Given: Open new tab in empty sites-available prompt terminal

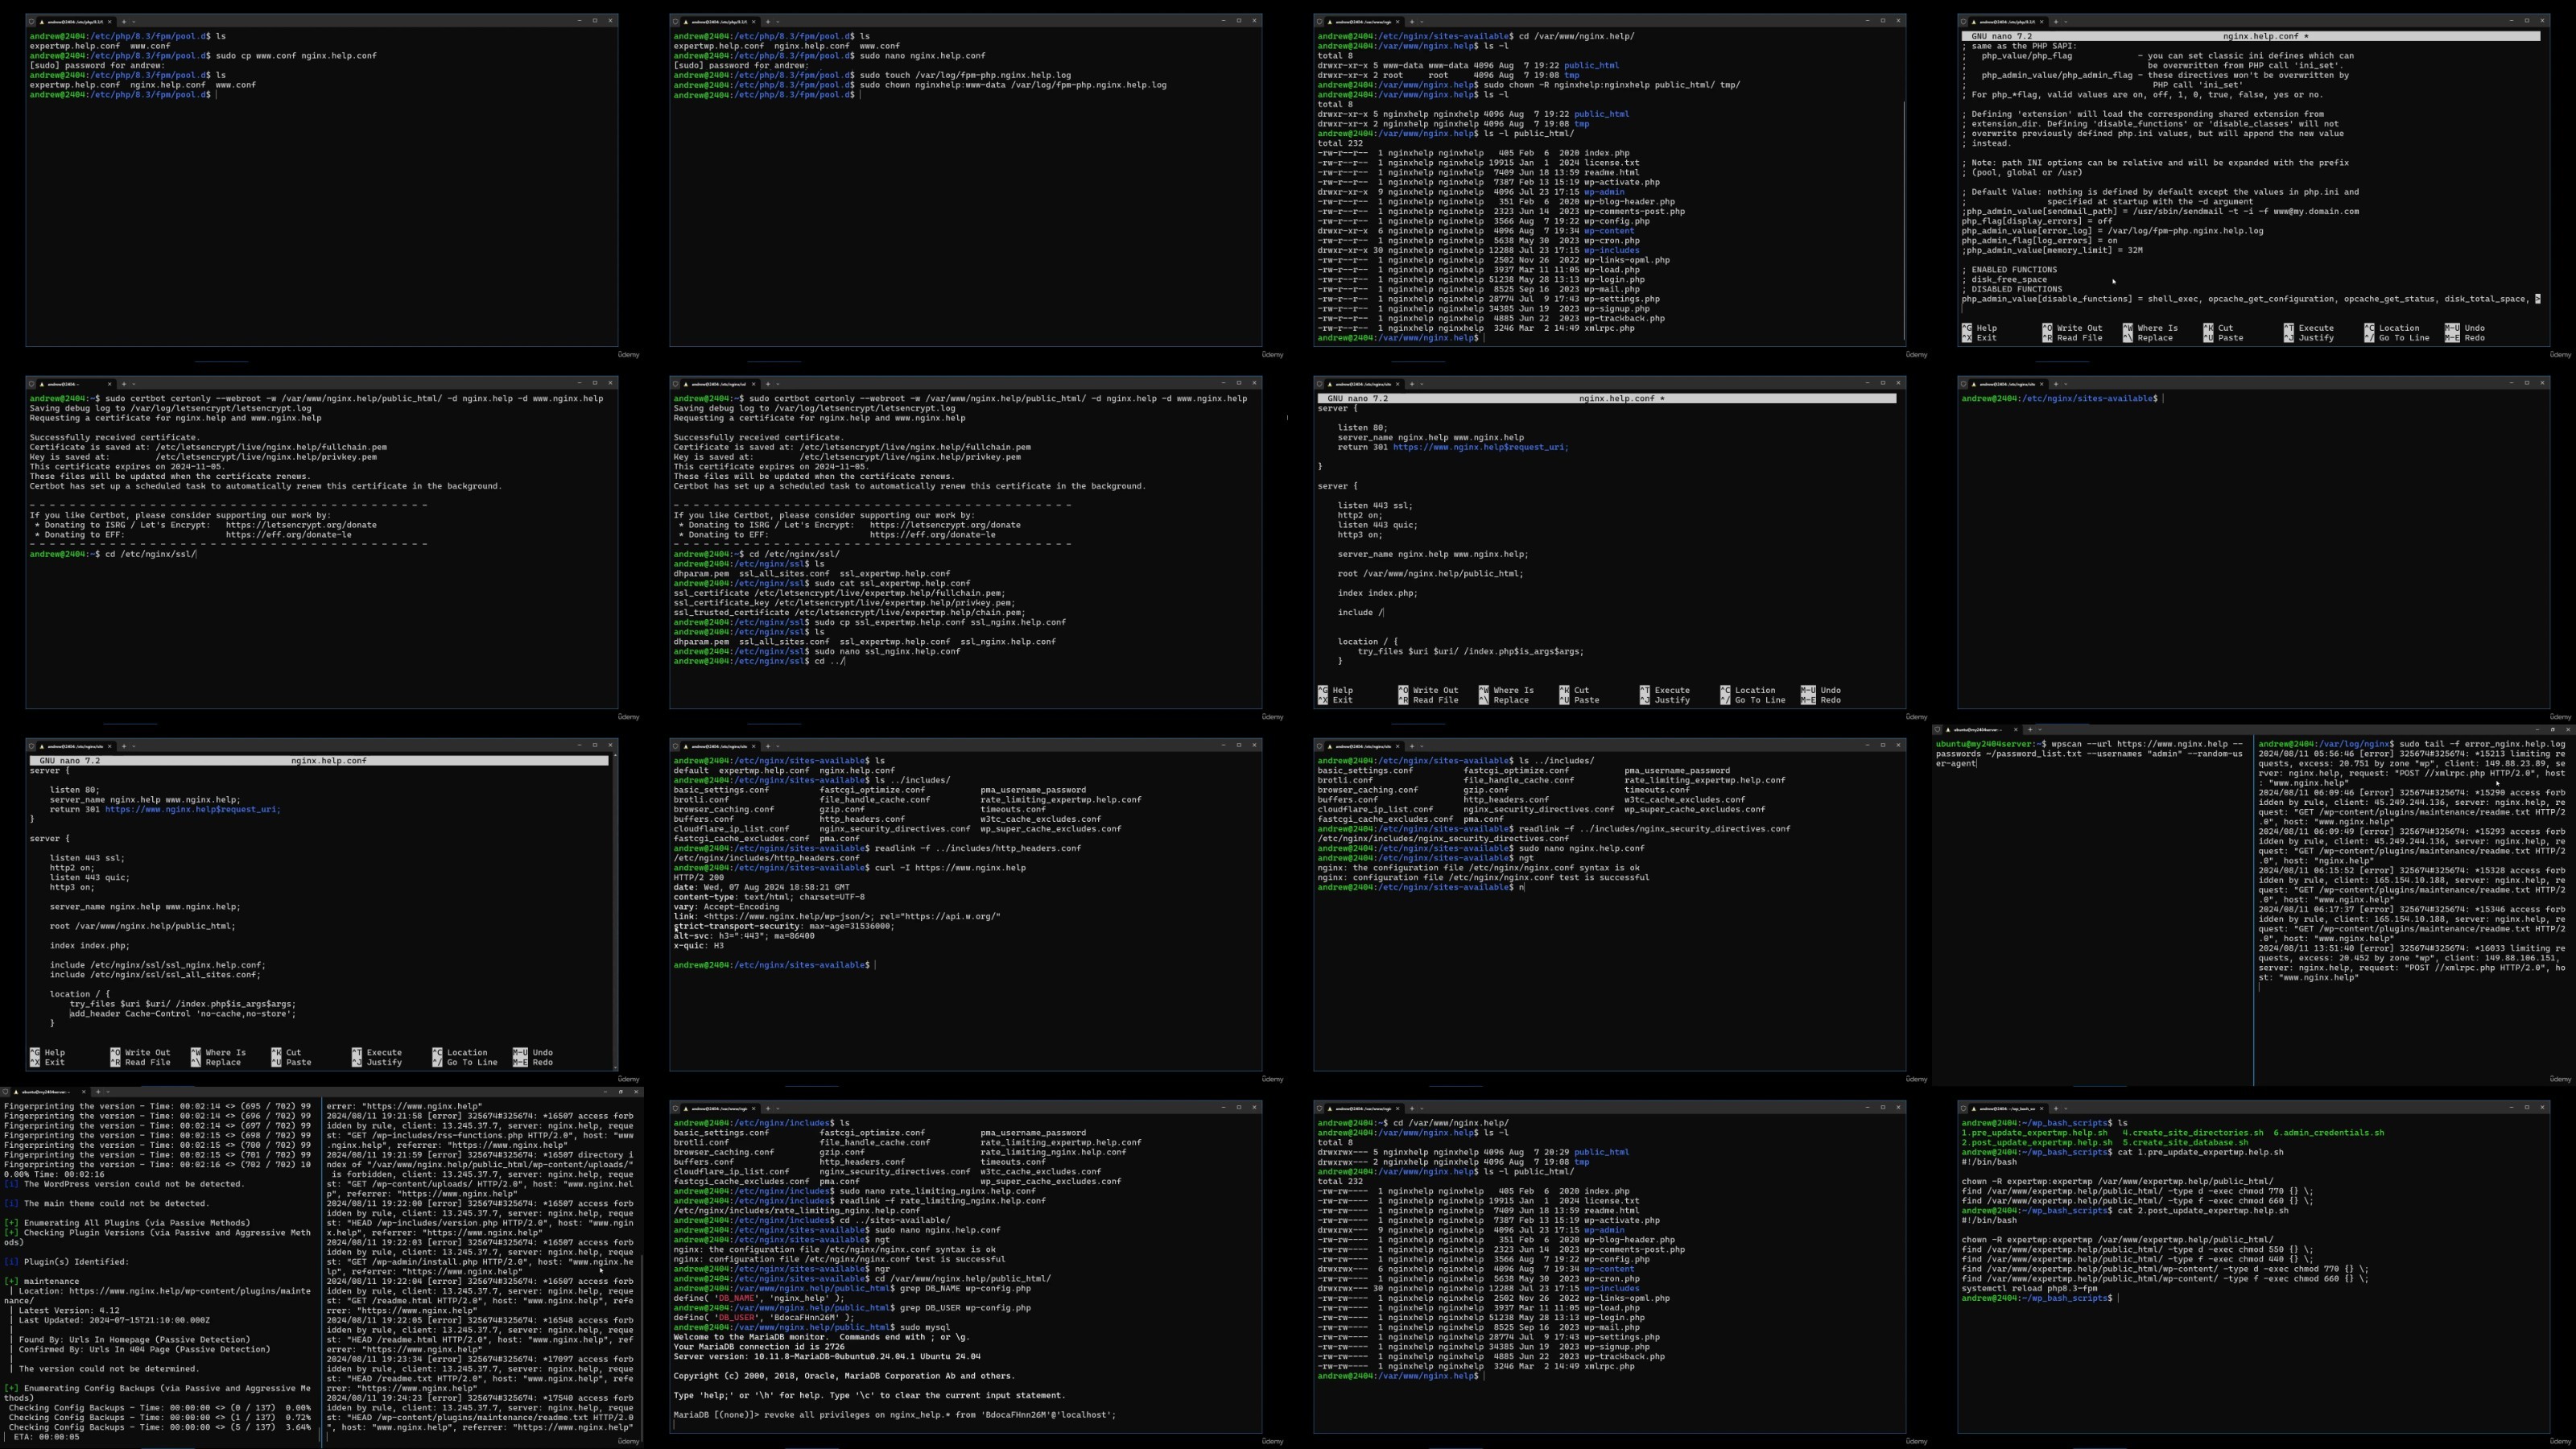Looking at the screenshot, I should click(x=2056, y=384).
